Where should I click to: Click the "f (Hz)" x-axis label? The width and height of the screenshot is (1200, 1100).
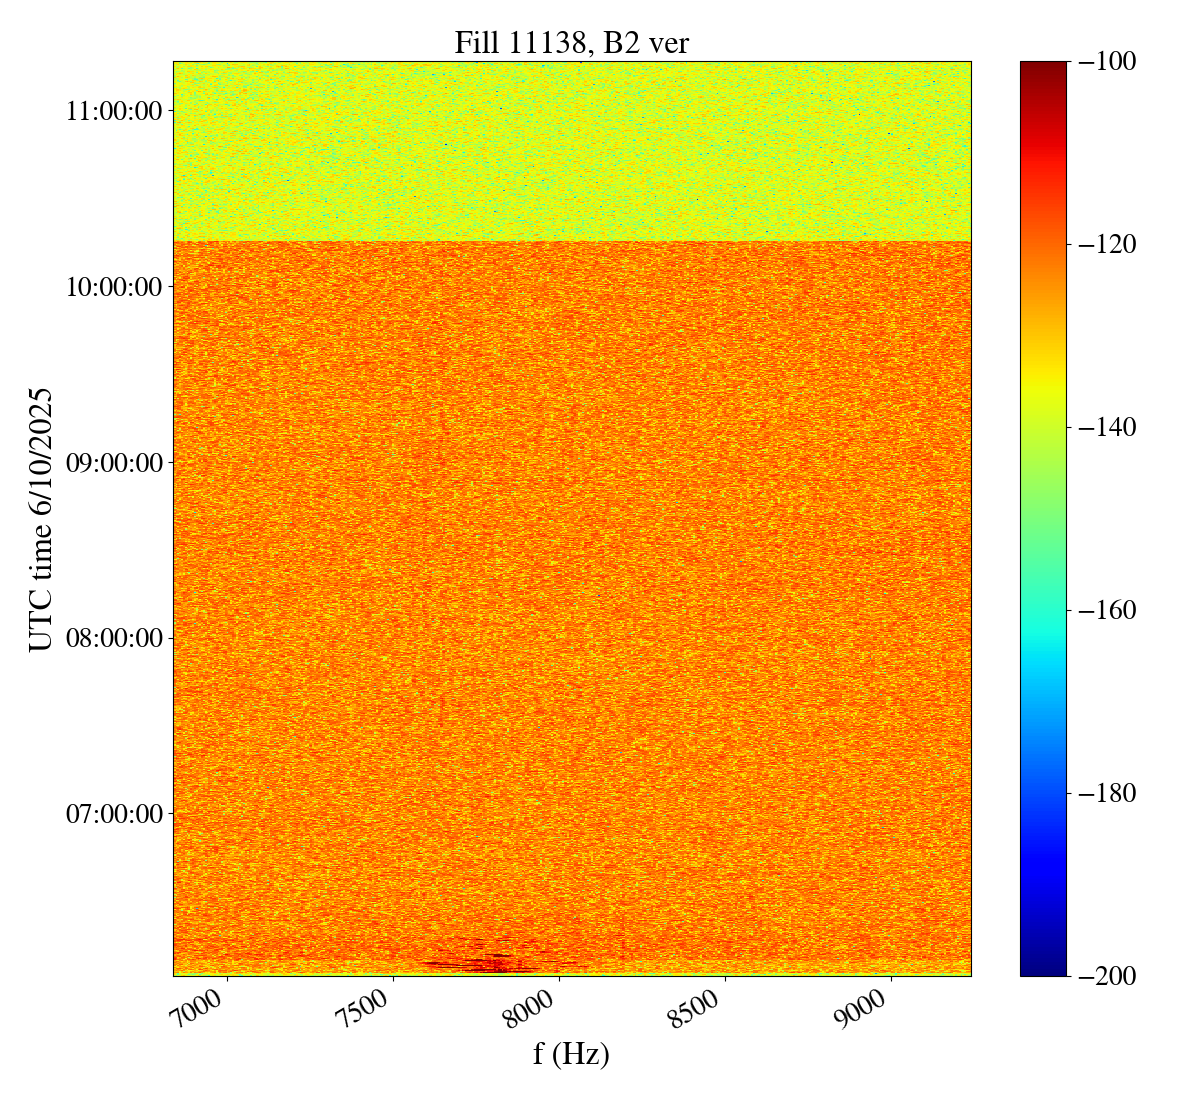(x=571, y=1053)
